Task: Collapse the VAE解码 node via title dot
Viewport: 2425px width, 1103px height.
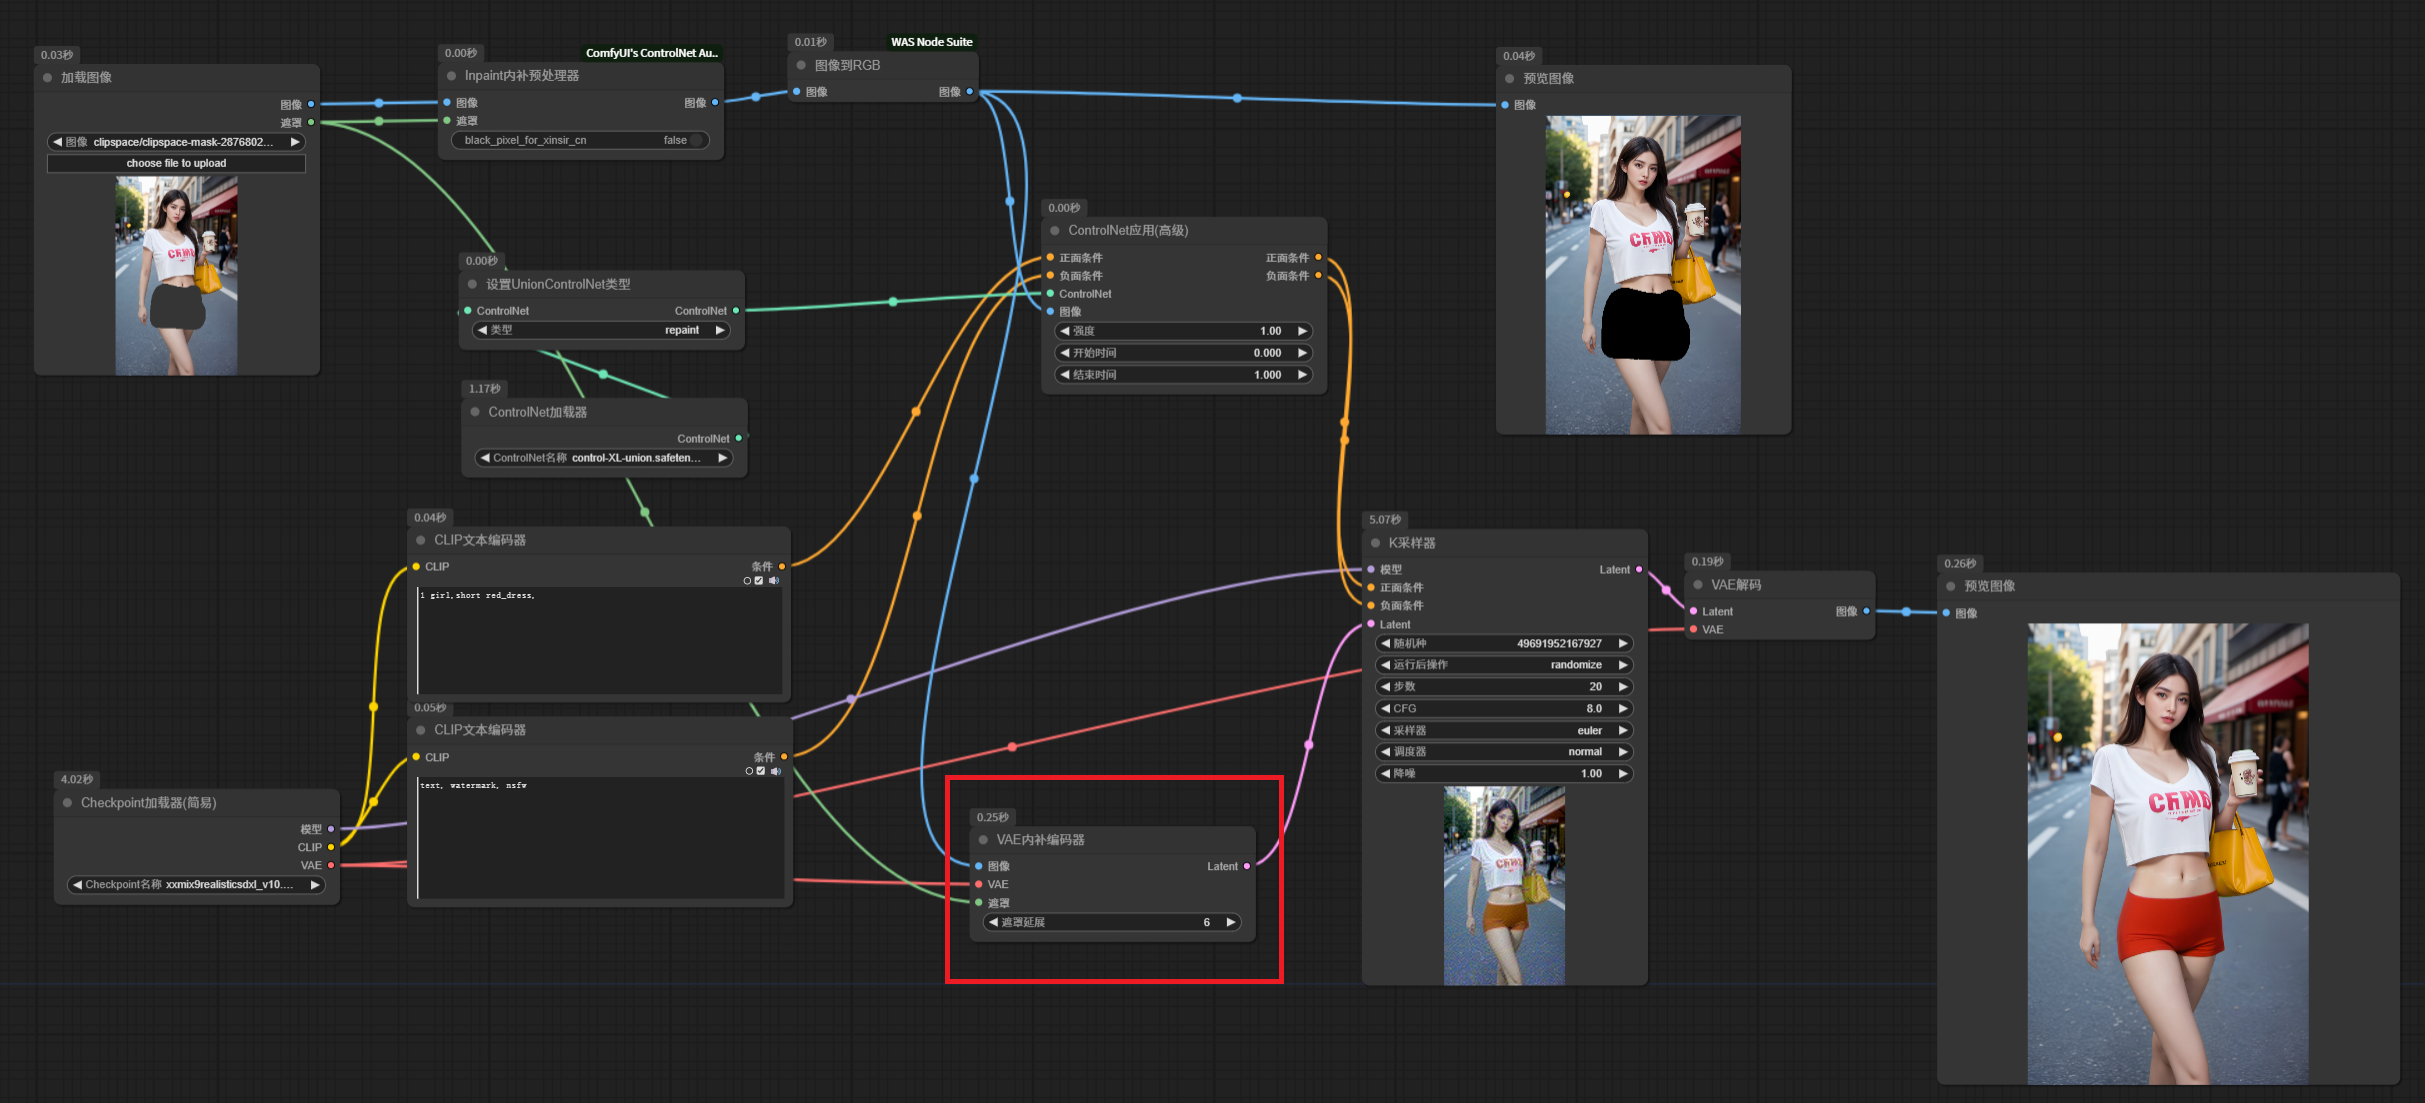Action: tap(1698, 585)
